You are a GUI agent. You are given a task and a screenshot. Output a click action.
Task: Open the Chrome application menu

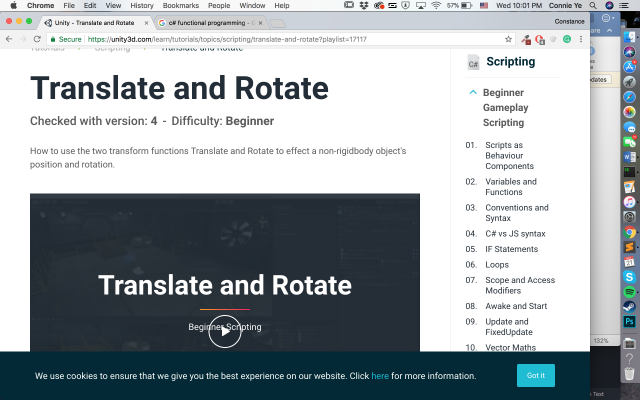[40, 5]
